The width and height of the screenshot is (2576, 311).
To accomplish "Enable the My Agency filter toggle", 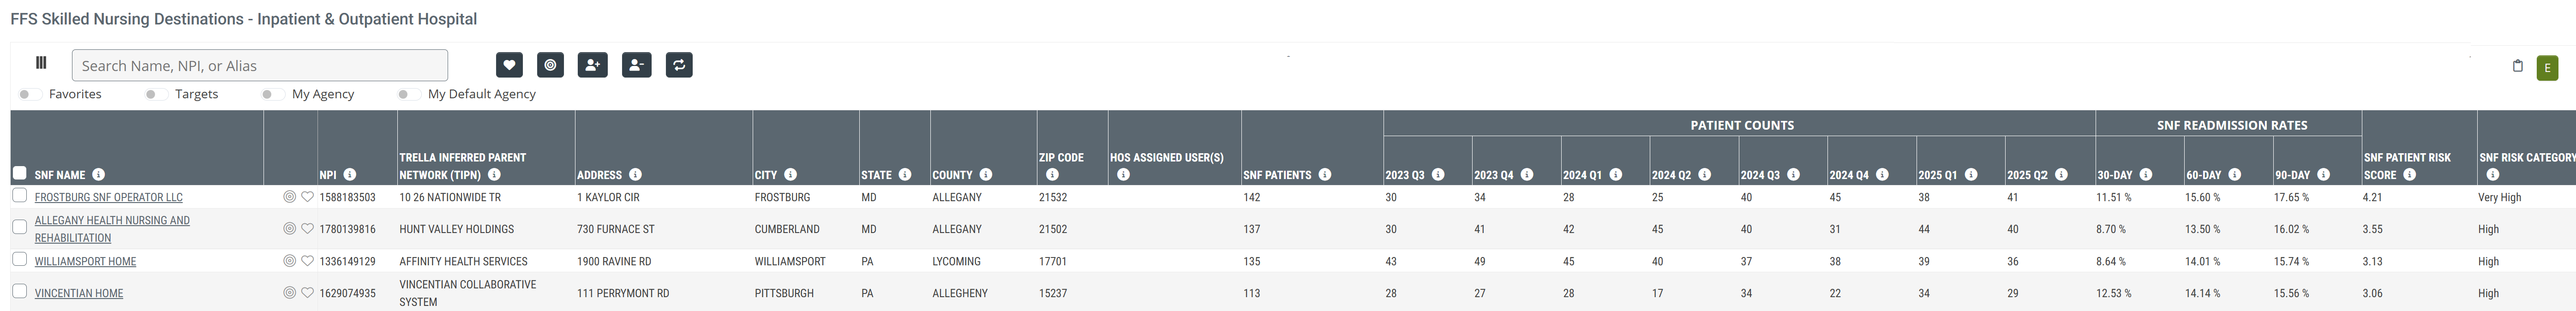I will tap(272, 94).
